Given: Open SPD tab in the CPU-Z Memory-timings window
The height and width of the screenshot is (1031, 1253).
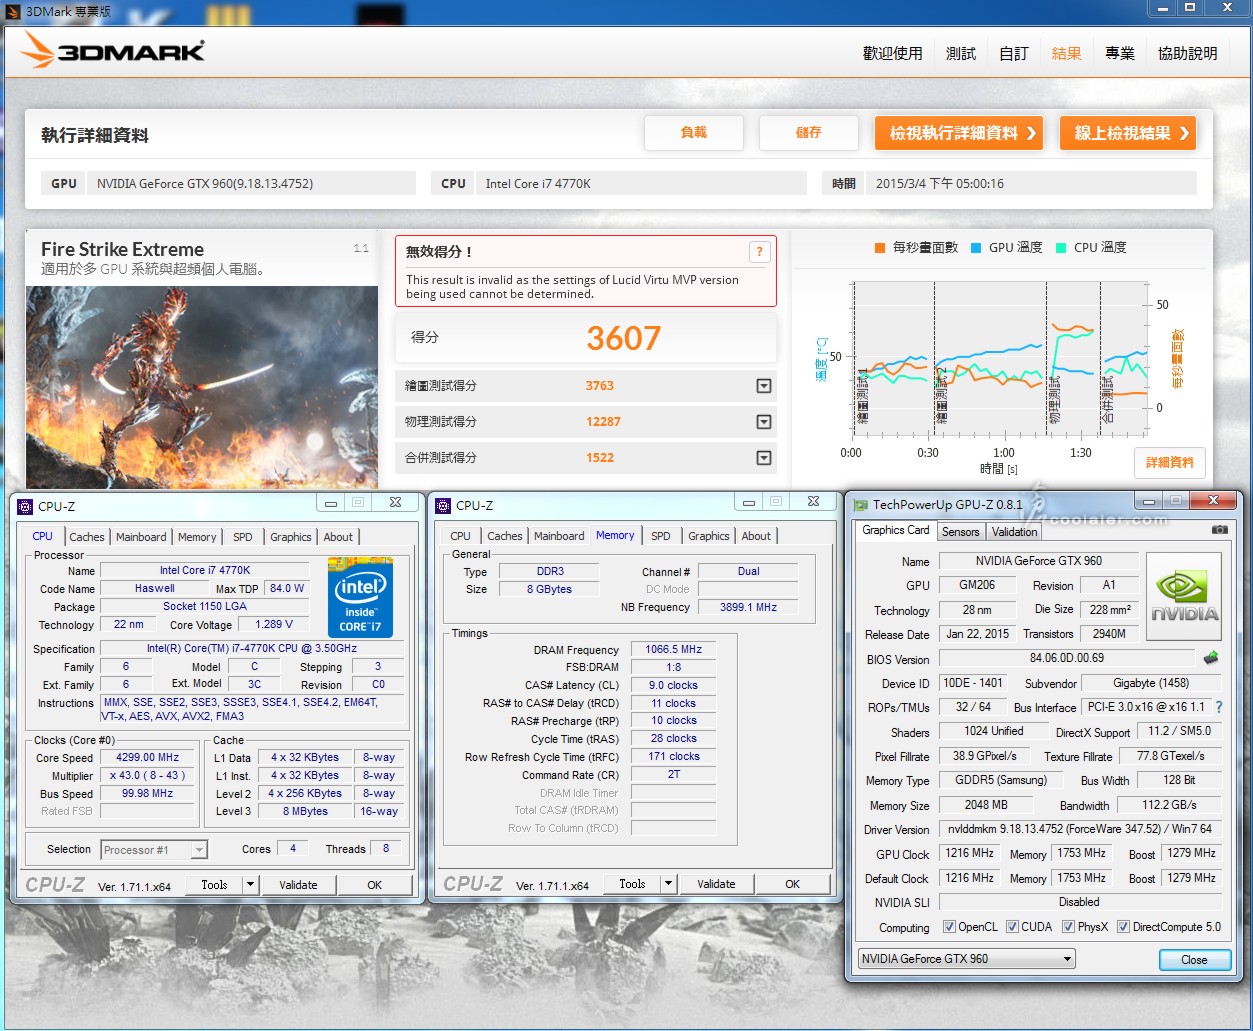Looking at the screenshot, I should point(661,536).
